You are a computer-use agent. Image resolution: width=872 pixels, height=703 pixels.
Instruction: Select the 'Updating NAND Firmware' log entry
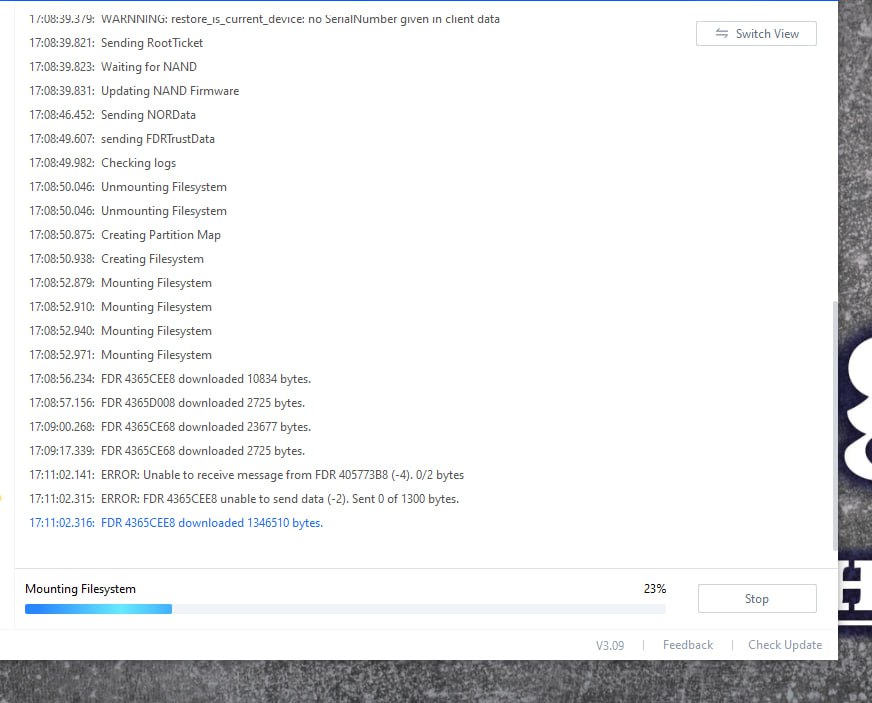tap(134, 91)
